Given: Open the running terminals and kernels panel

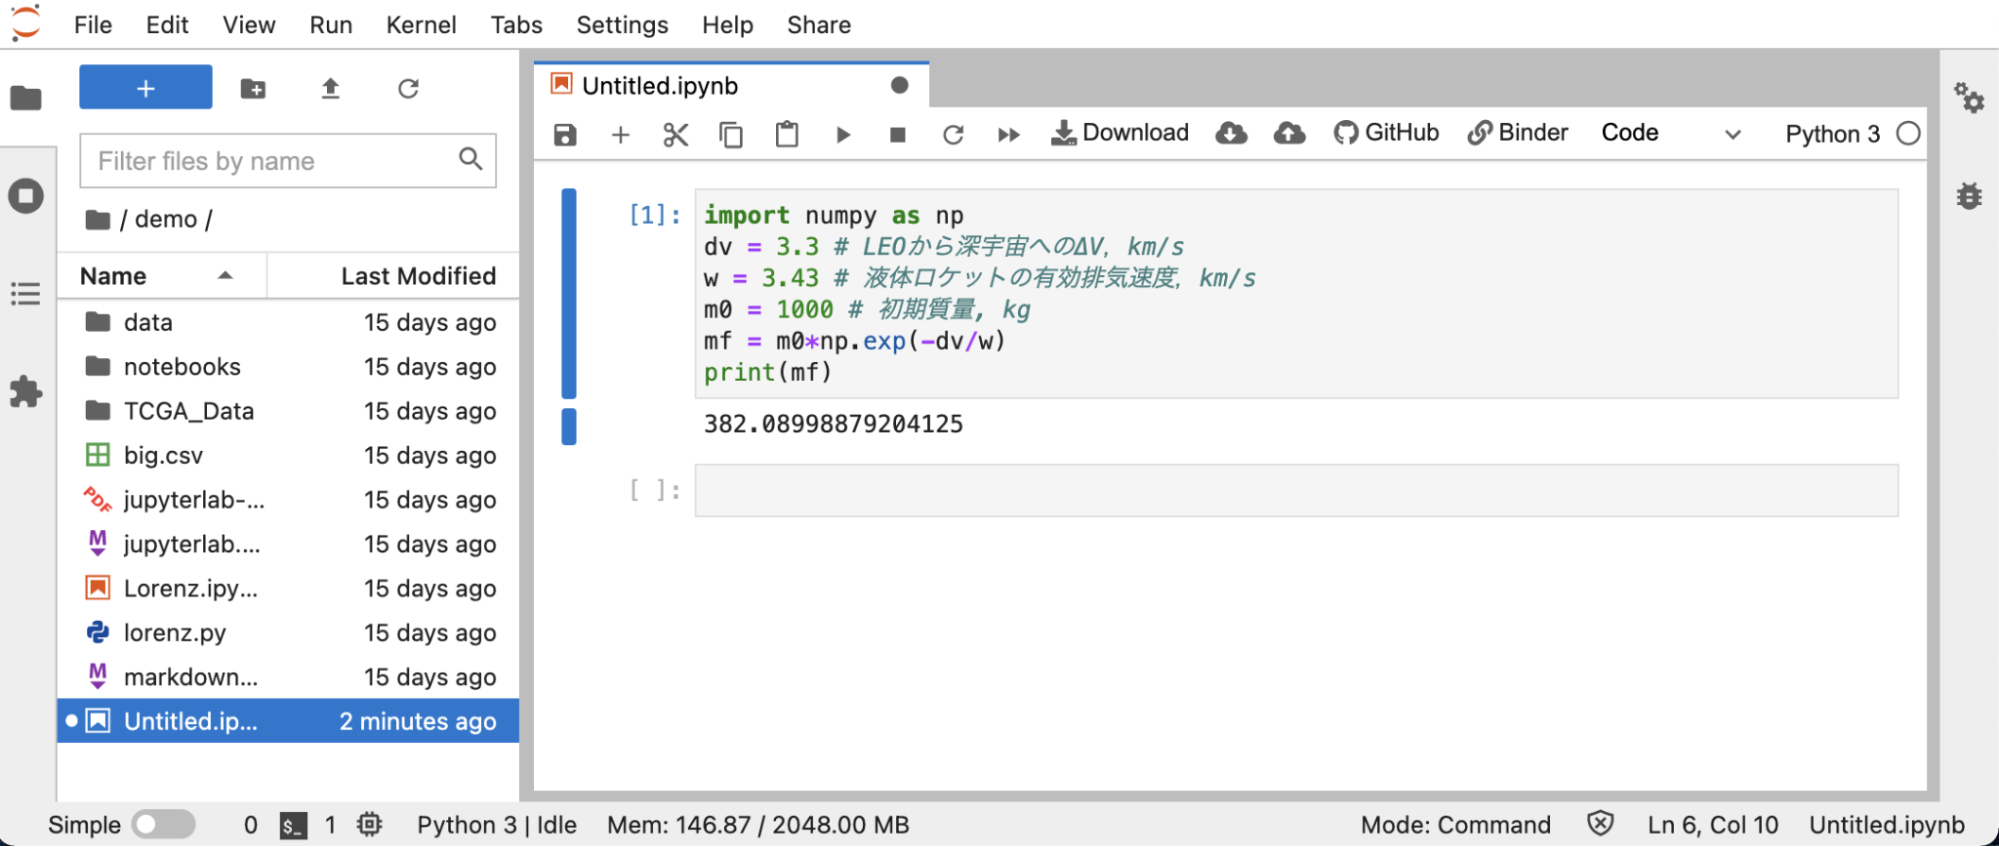Looking at the screenshot, I should coord(26,195).
